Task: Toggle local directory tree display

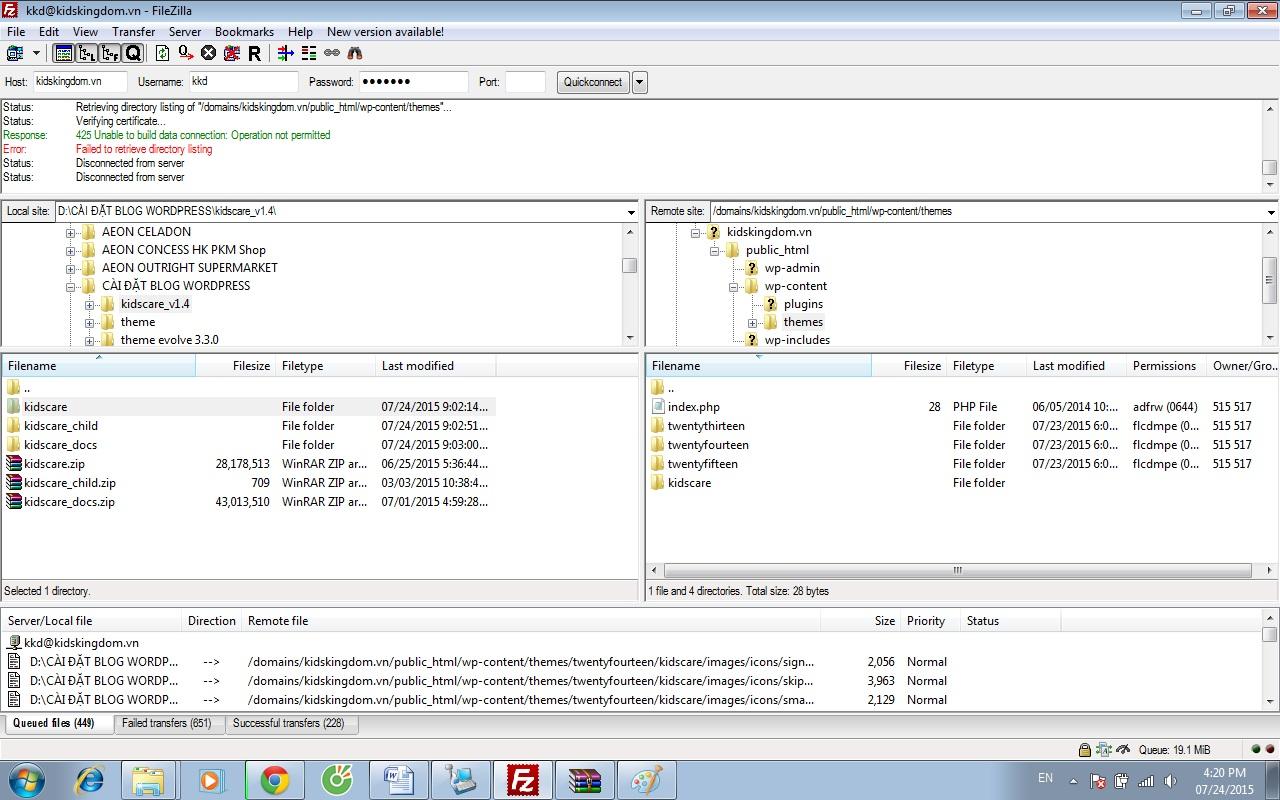Action: [x=87, y=53]
